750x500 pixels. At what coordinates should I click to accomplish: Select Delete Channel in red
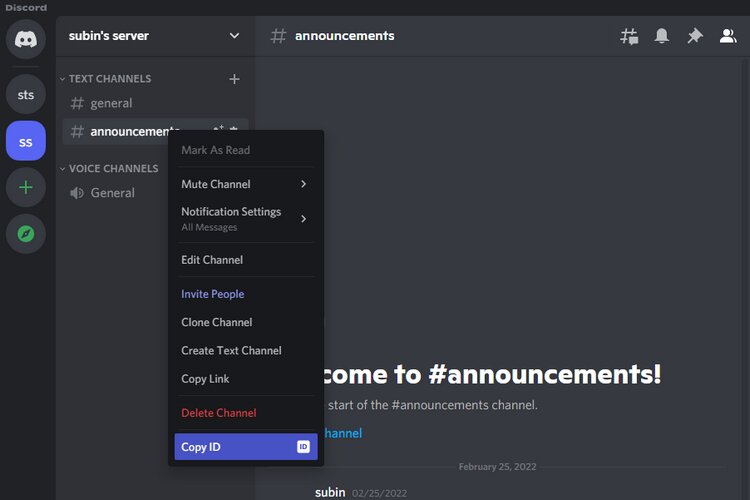point(246,412)
